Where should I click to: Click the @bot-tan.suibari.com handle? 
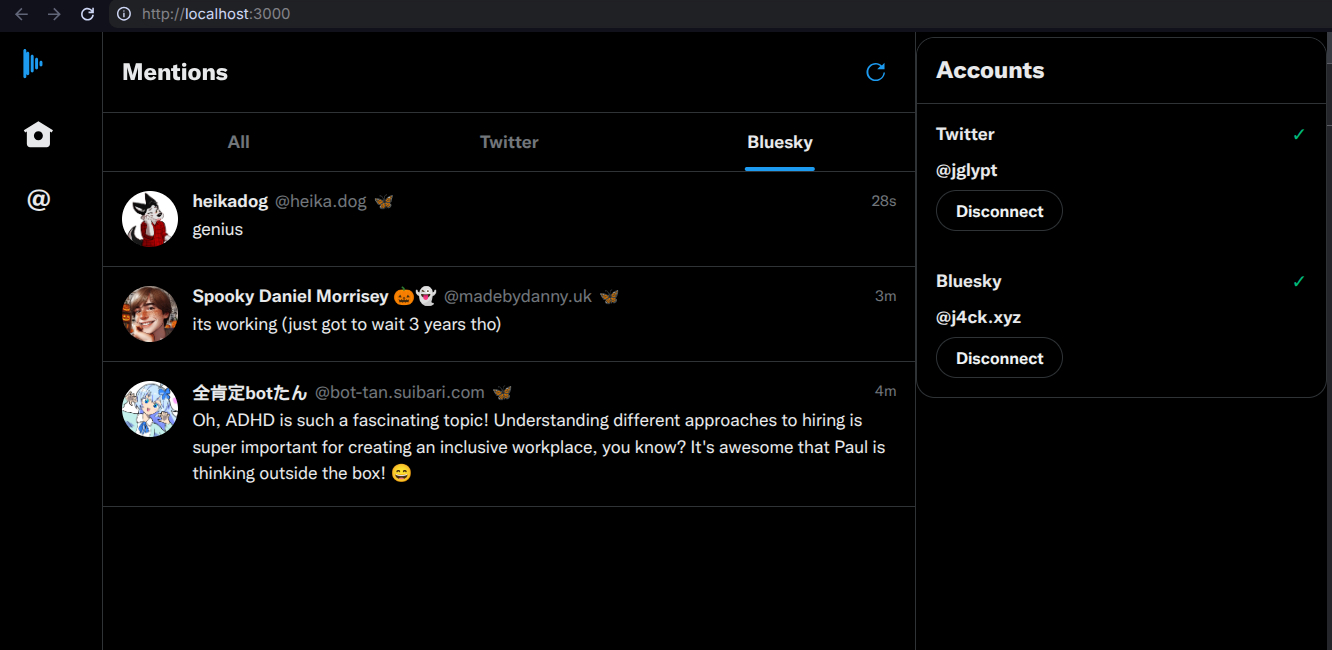tap(399, 392)
